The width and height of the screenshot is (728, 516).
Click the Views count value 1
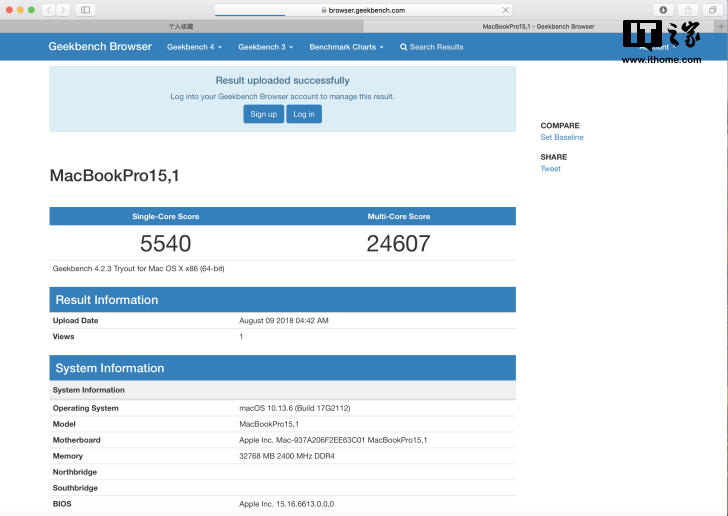click(x=241, y=336)
